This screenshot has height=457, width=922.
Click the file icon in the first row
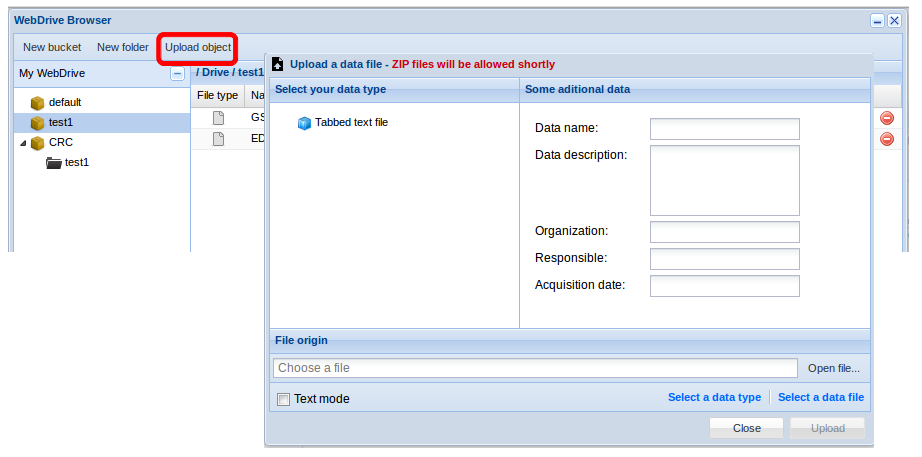point(218,118)
